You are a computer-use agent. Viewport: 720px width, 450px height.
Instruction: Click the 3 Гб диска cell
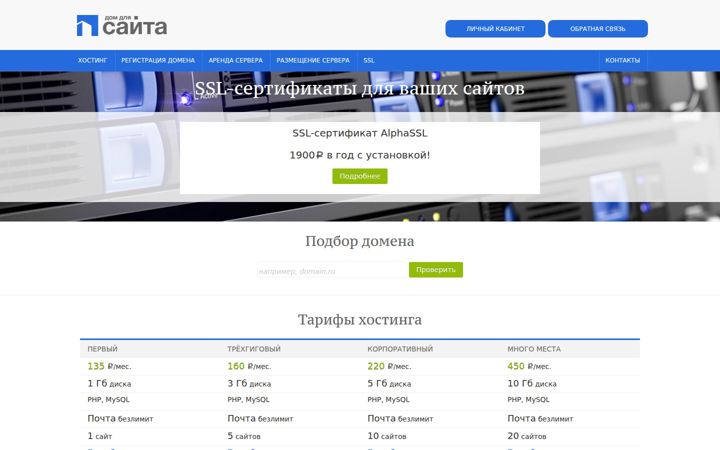click(249, 383)
